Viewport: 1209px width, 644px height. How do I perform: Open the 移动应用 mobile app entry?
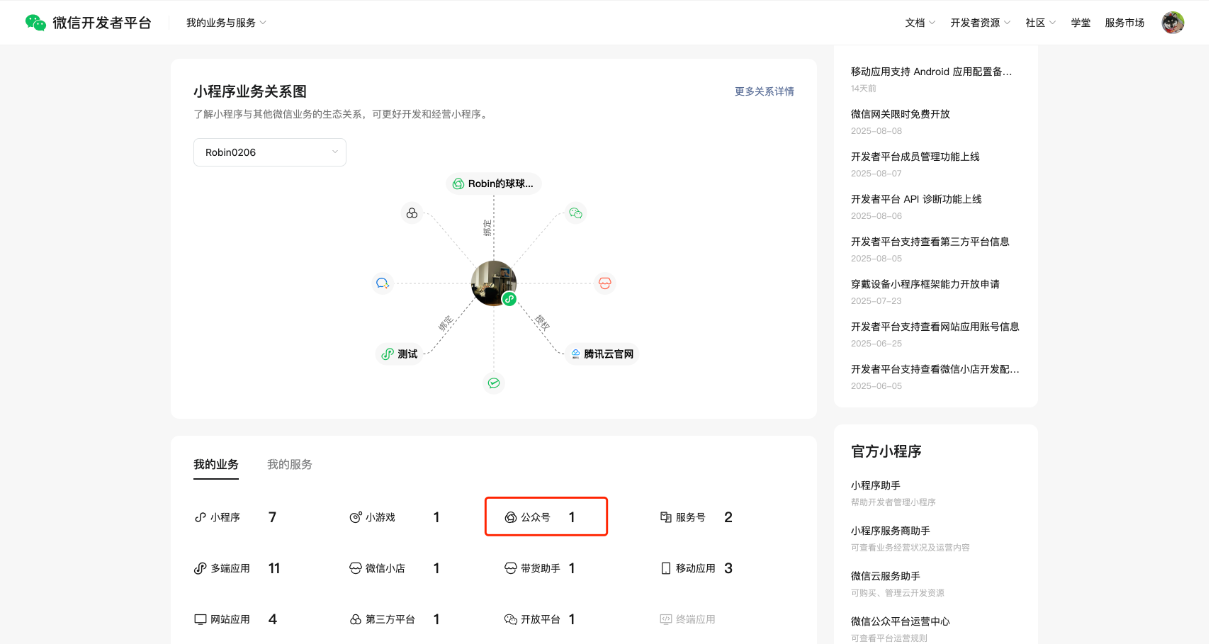(695, 568)
